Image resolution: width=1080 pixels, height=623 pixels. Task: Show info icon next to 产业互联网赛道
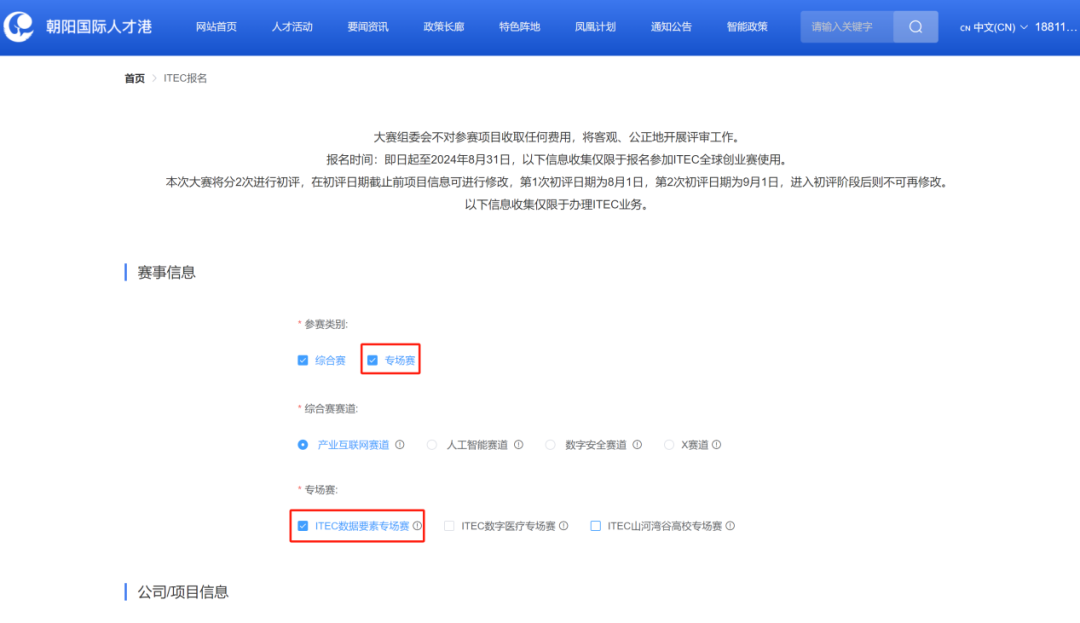click(399, 445)
